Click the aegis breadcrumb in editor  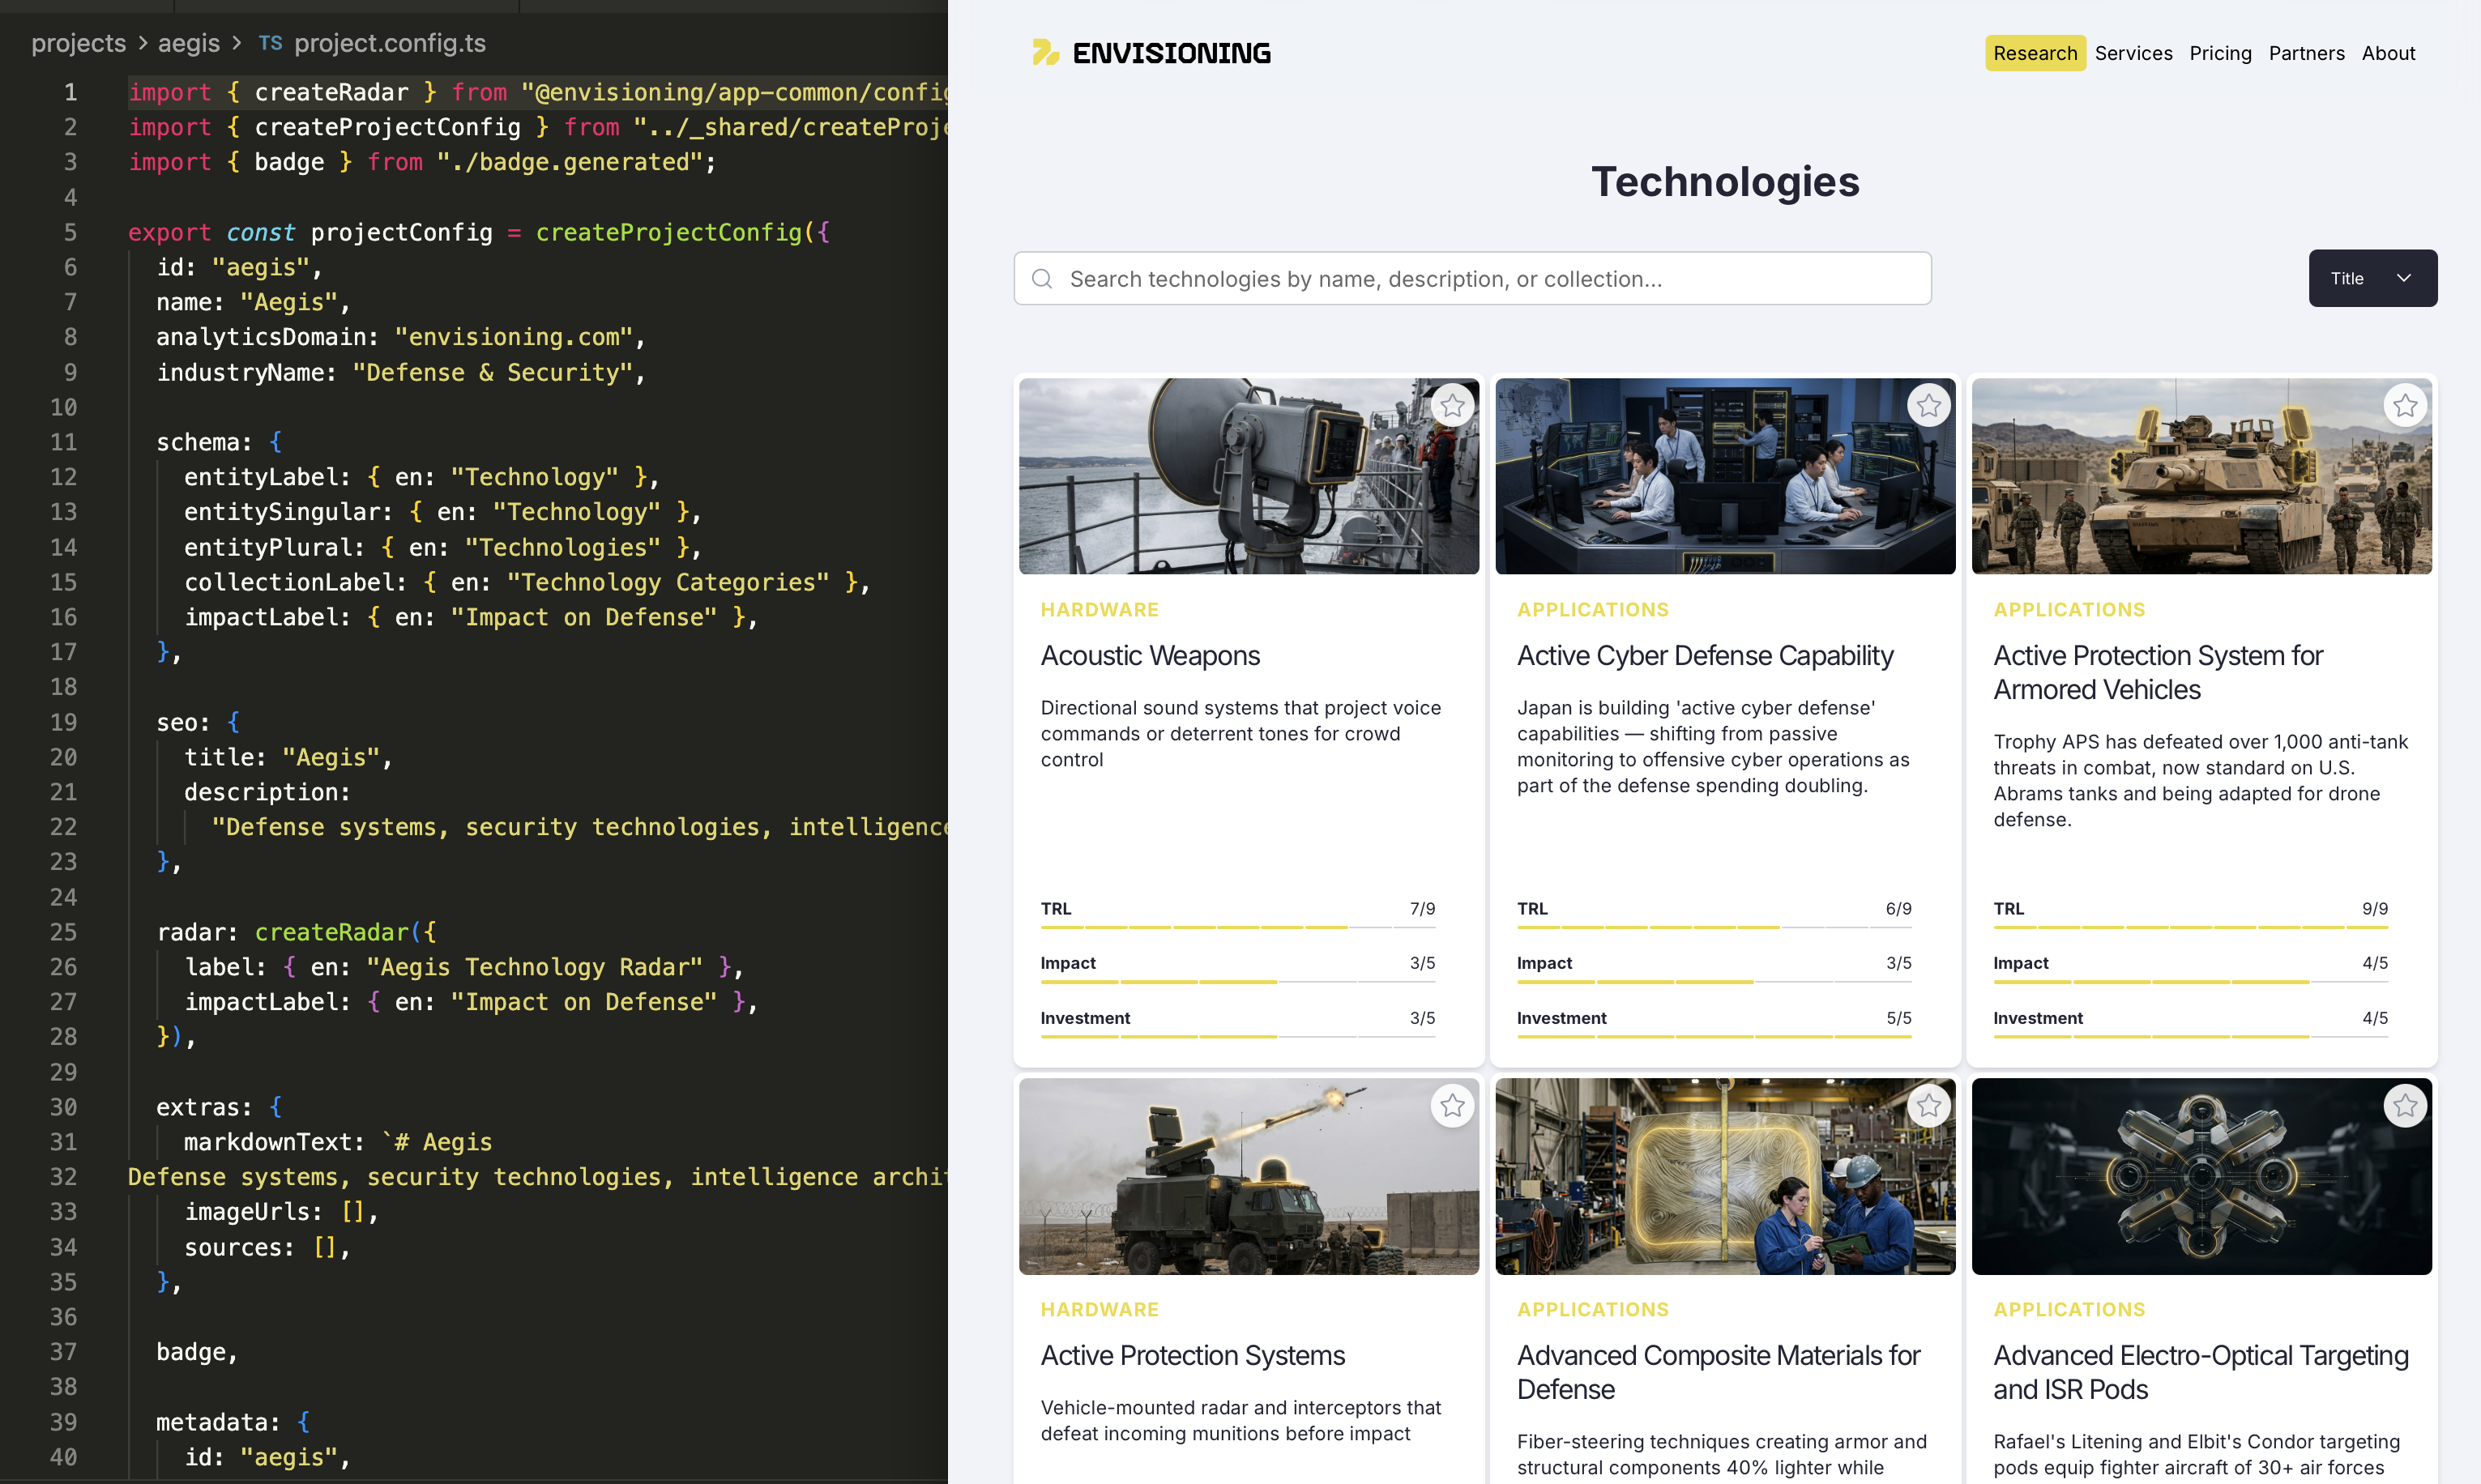(189, 44)
